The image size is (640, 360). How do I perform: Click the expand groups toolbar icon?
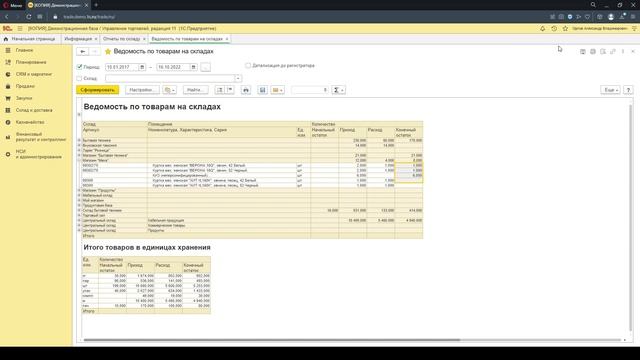(220, 90)
